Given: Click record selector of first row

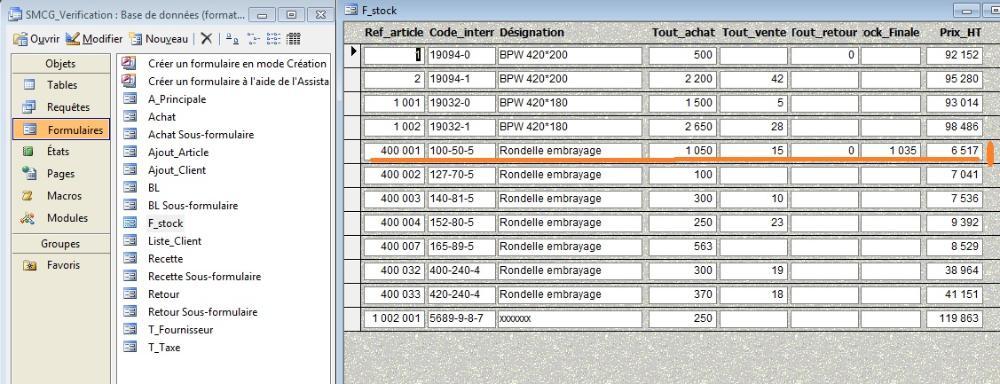Looking at the screenshot, I should (x=352, y=55).
